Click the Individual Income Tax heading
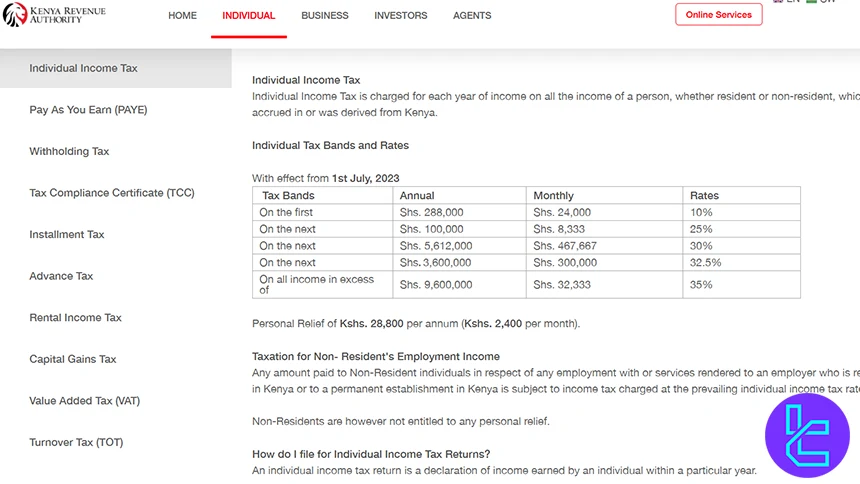The width and height of the screenshot is (860, 484). (x=306, y=80)
